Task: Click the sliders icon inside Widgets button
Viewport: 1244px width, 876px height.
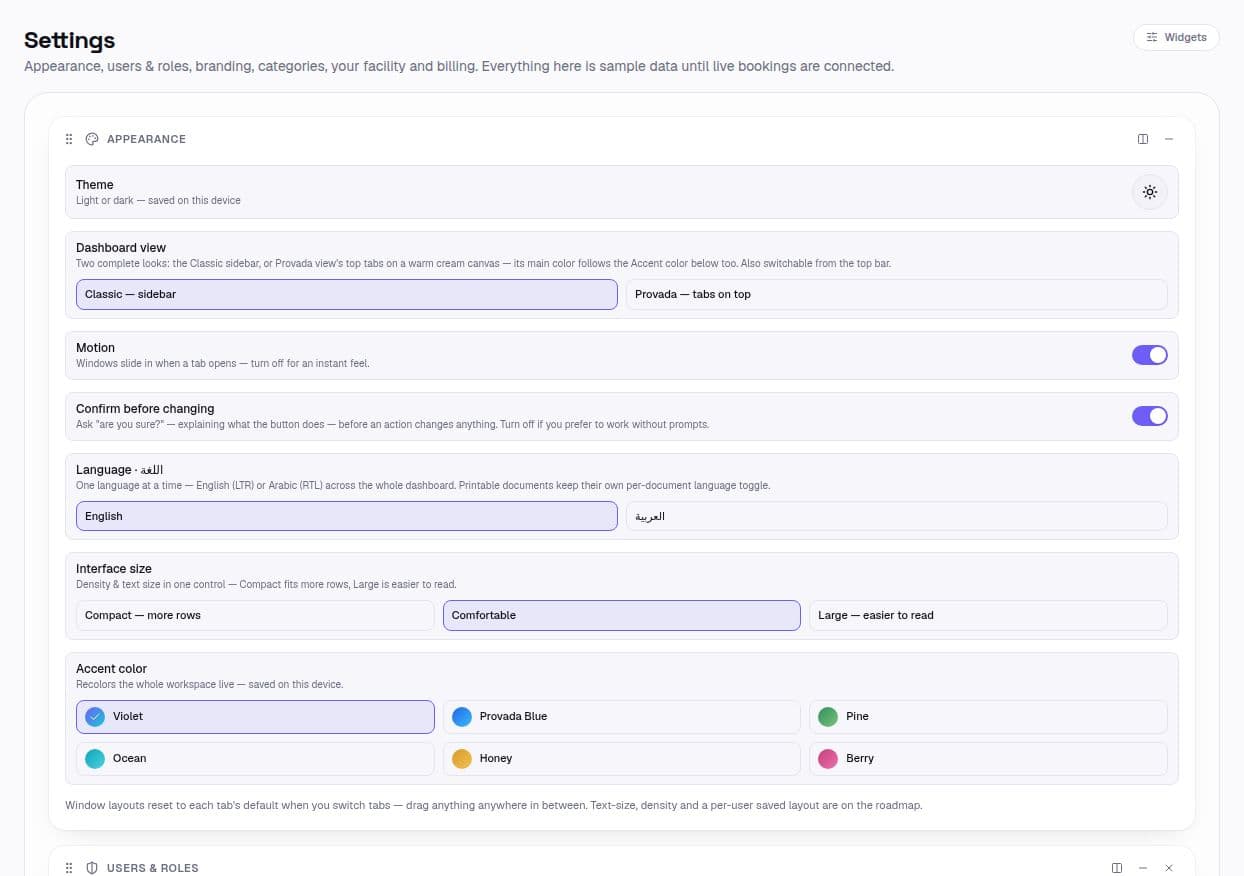Action: [1152, 37]
